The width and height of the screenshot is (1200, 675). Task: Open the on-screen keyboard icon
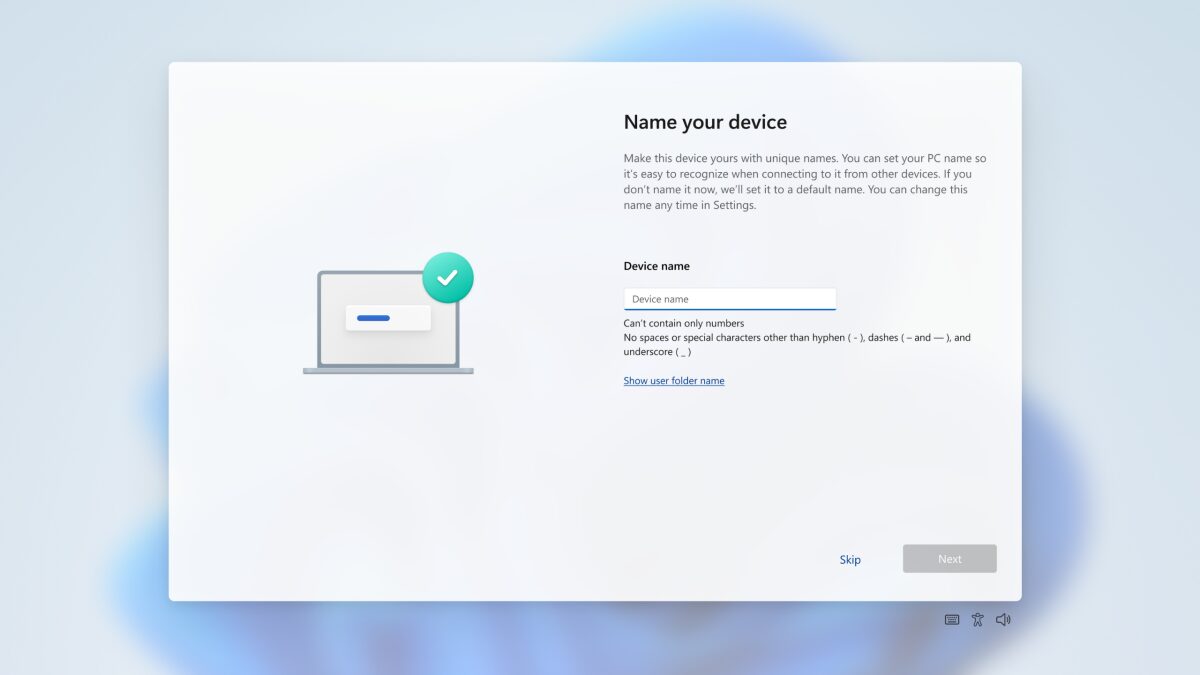[x=952, y=620]
